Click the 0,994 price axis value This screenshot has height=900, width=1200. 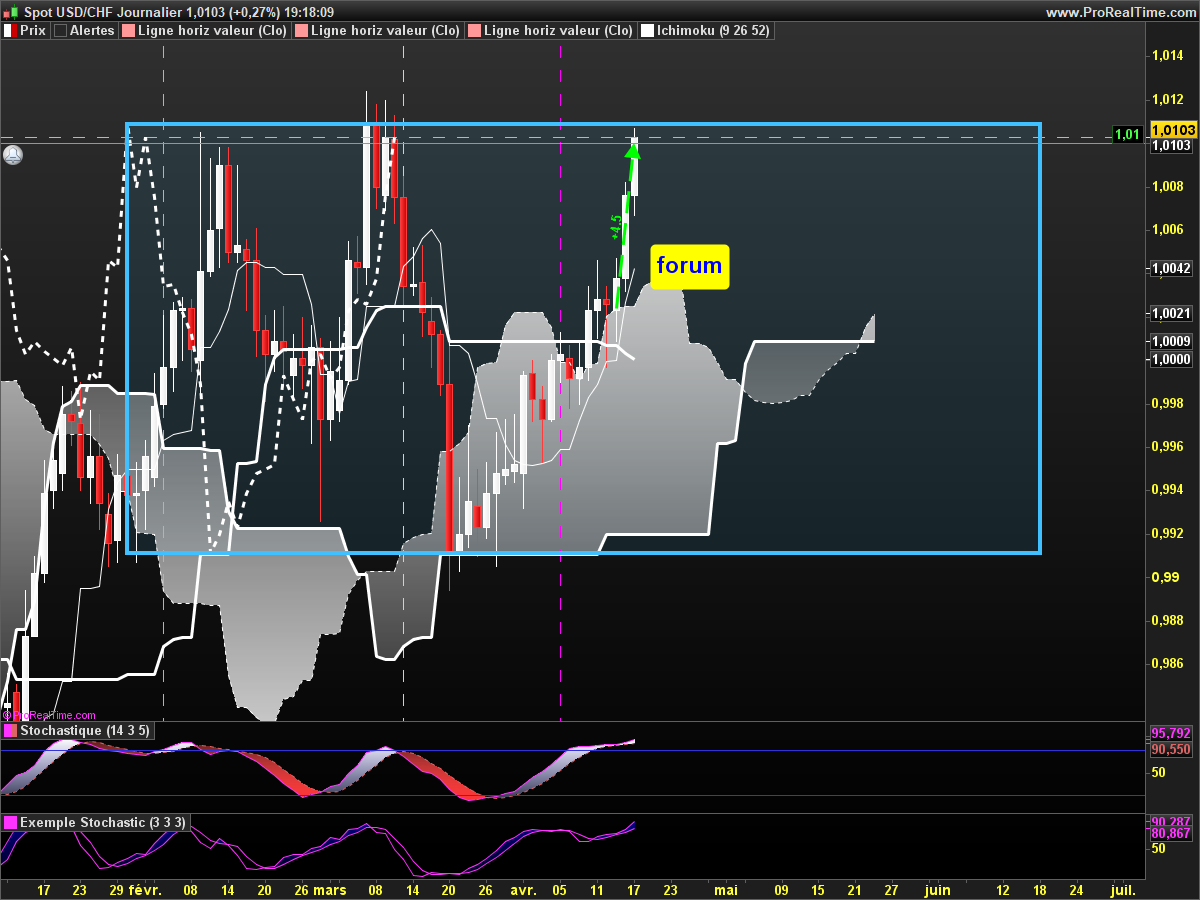coord(1168,490)
